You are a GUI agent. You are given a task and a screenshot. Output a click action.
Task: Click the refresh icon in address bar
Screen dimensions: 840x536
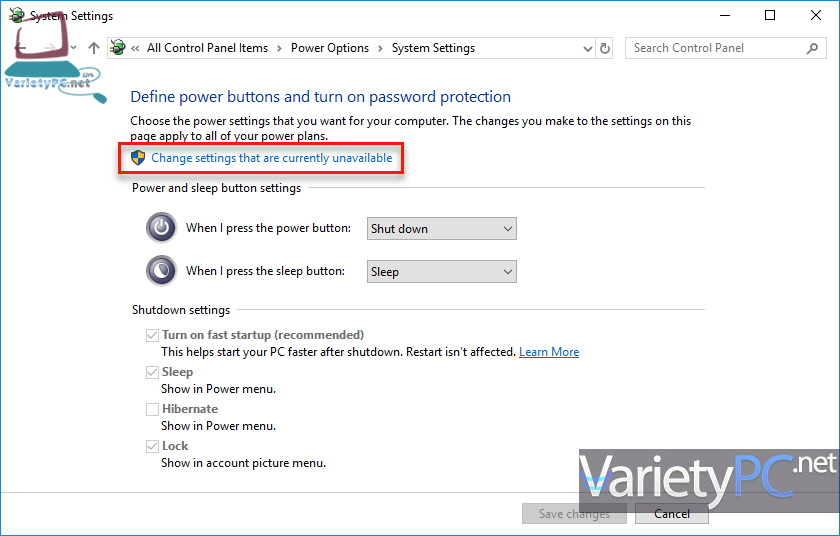604,48
